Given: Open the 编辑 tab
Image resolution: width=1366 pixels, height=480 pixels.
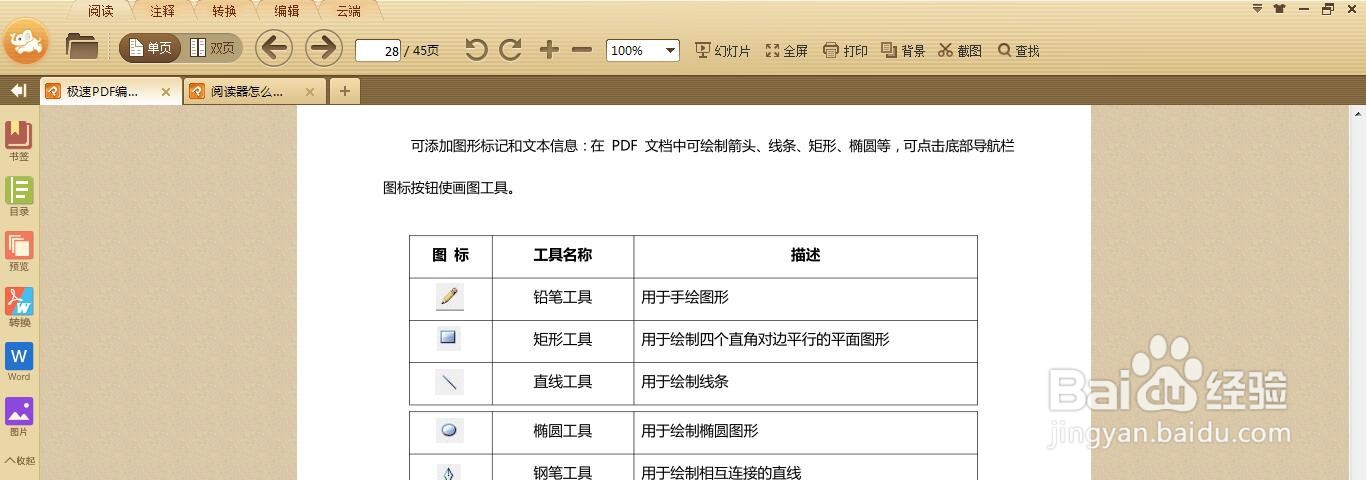Looking at the screenshot, I should pos(286,11).
